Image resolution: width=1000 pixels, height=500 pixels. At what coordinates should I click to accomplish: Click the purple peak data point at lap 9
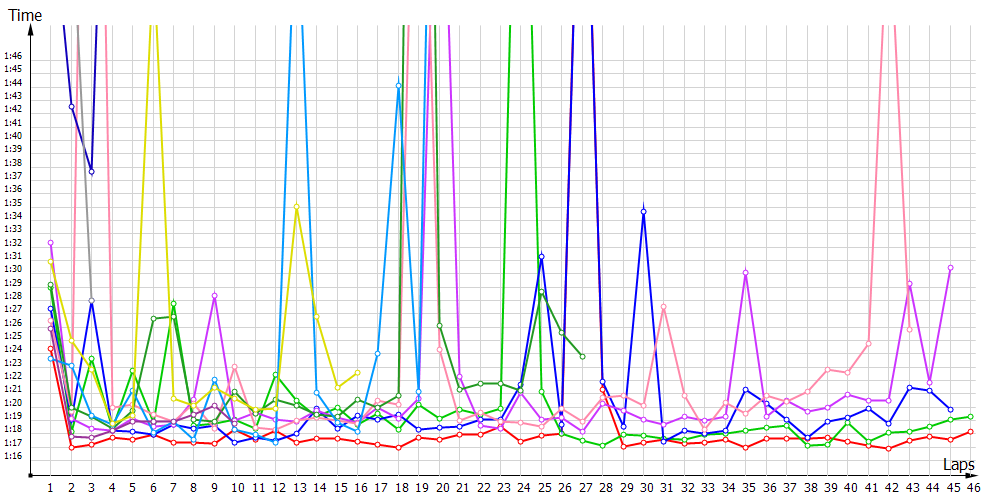click(214, 296)
